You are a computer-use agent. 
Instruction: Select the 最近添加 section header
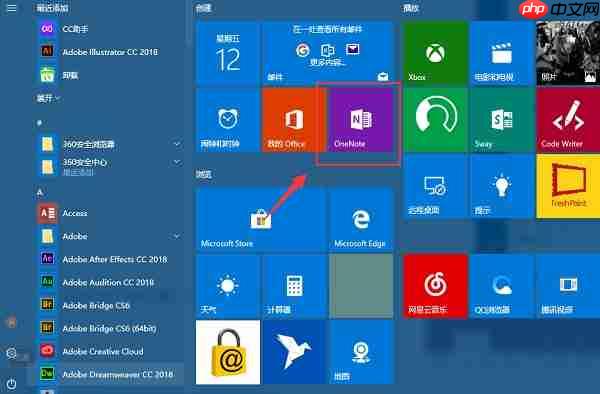coord(52,8)
